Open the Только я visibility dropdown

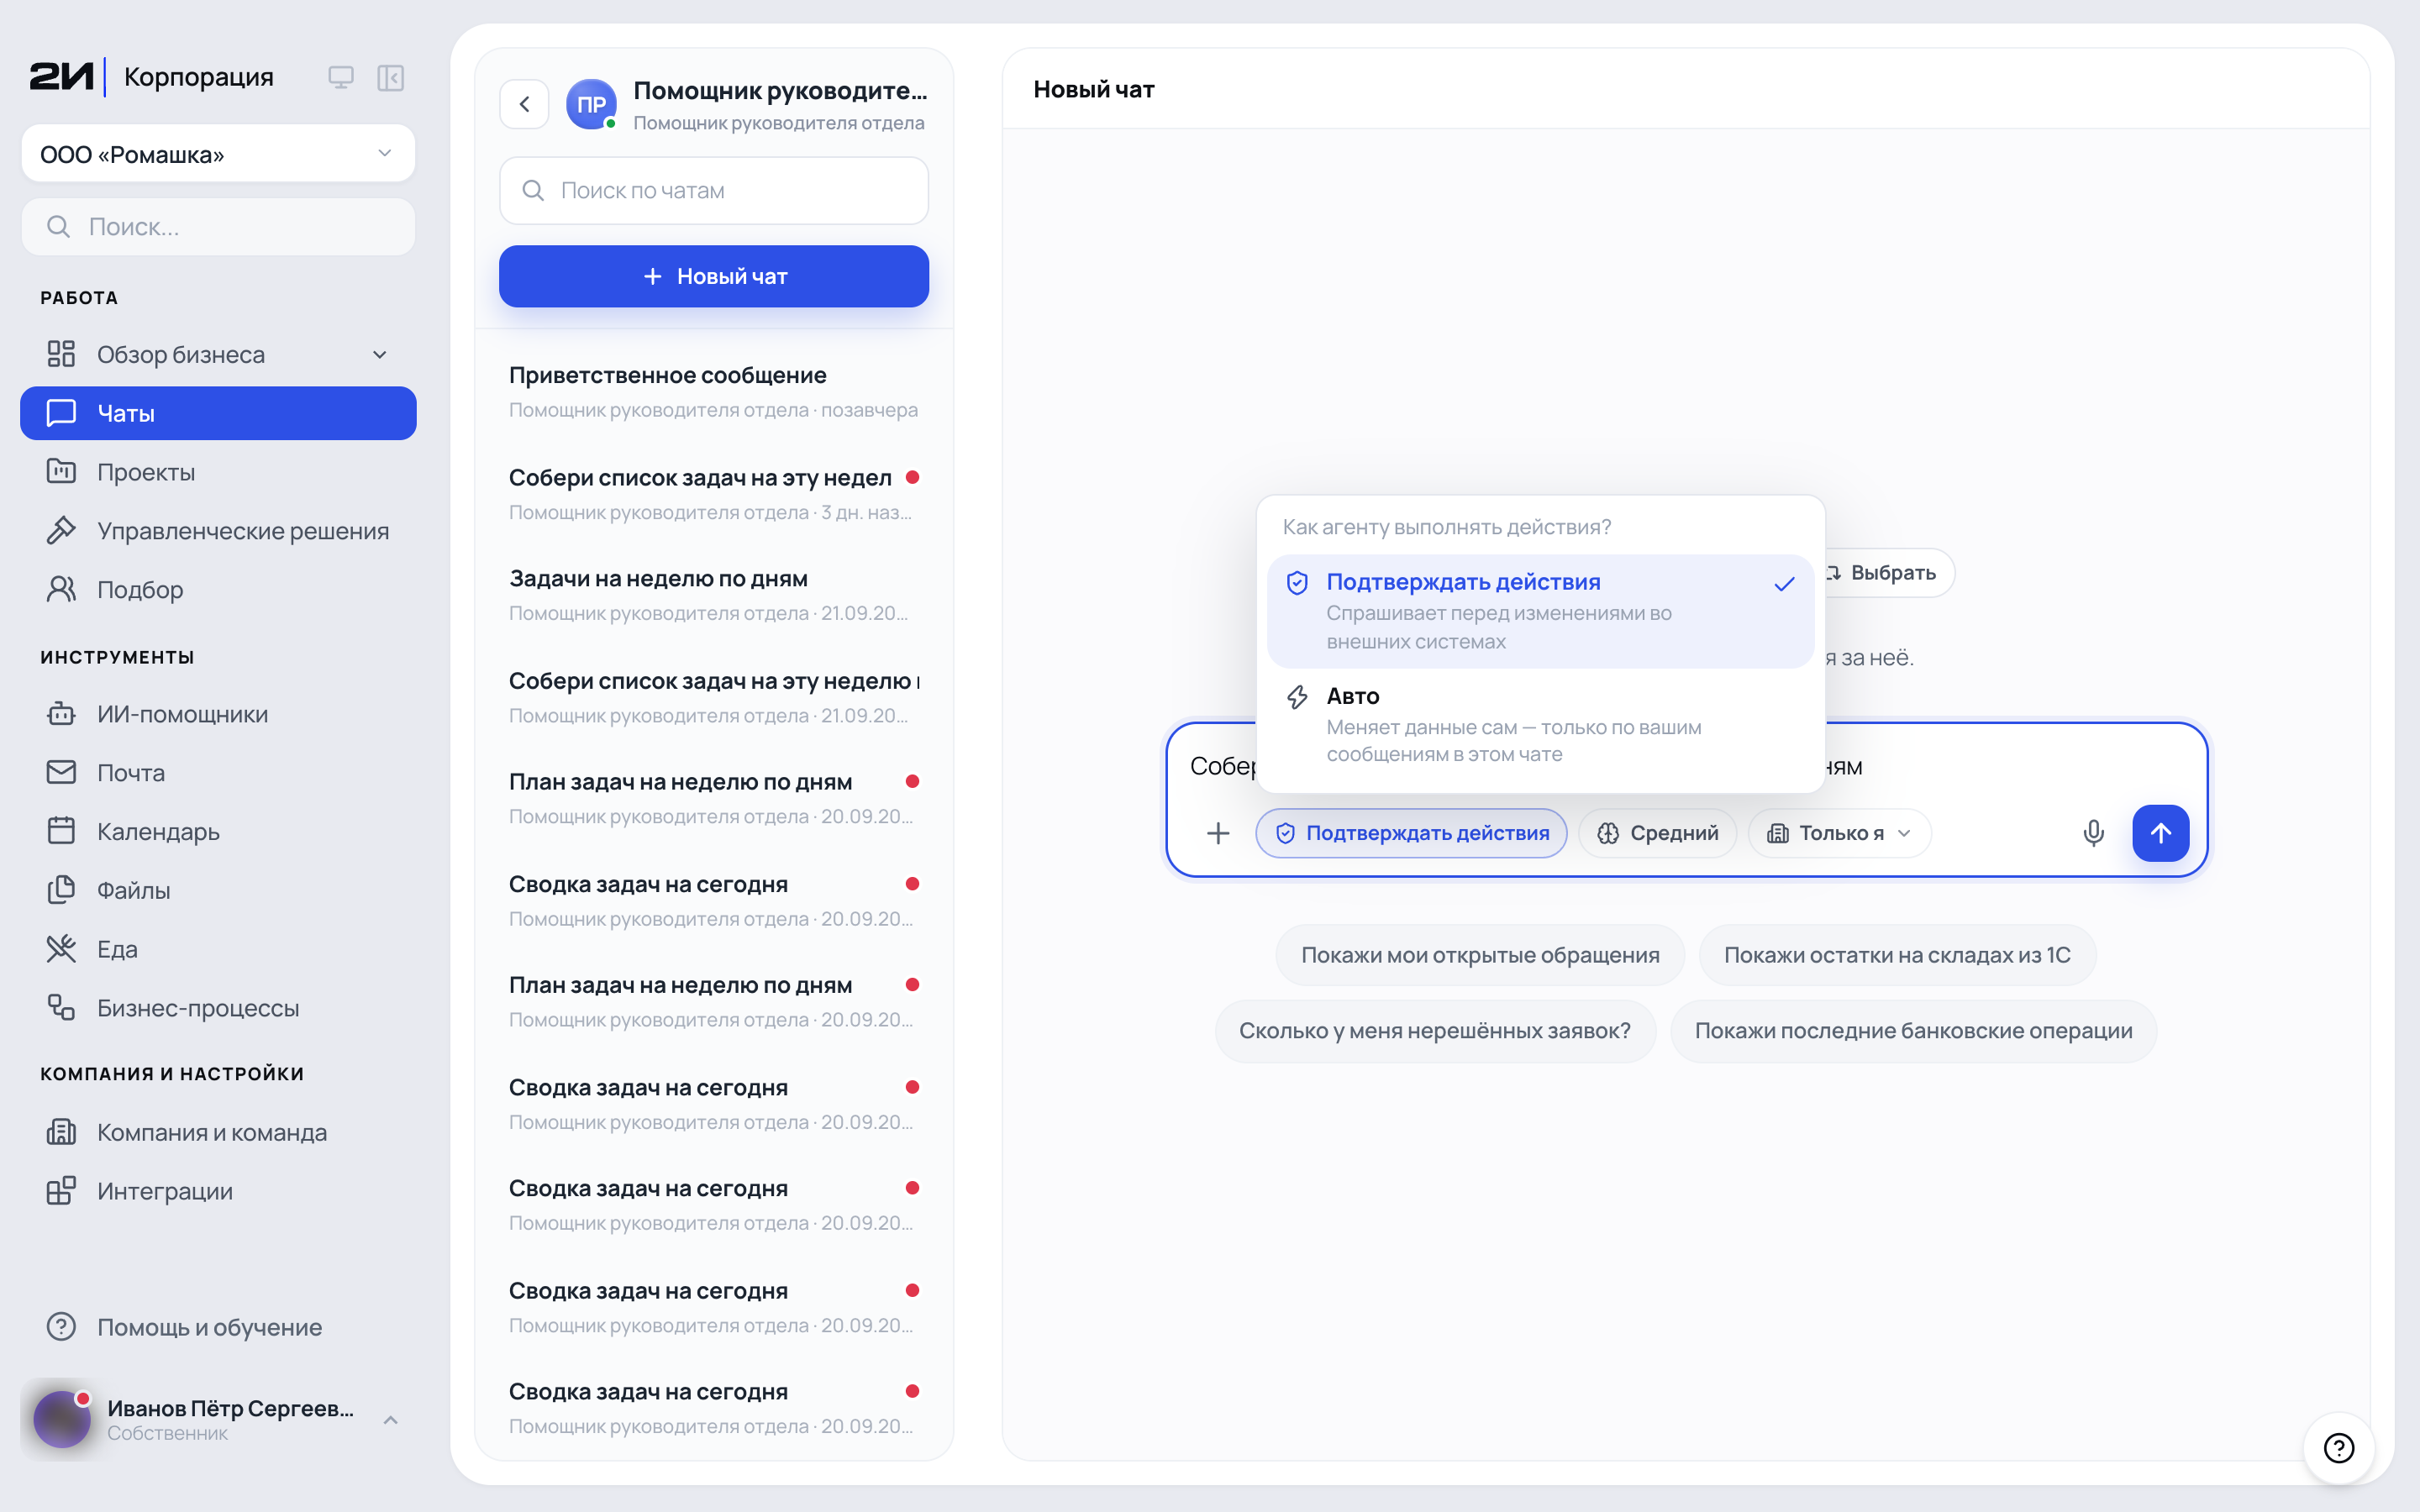pyautogui.click(x=1839, y=833)
